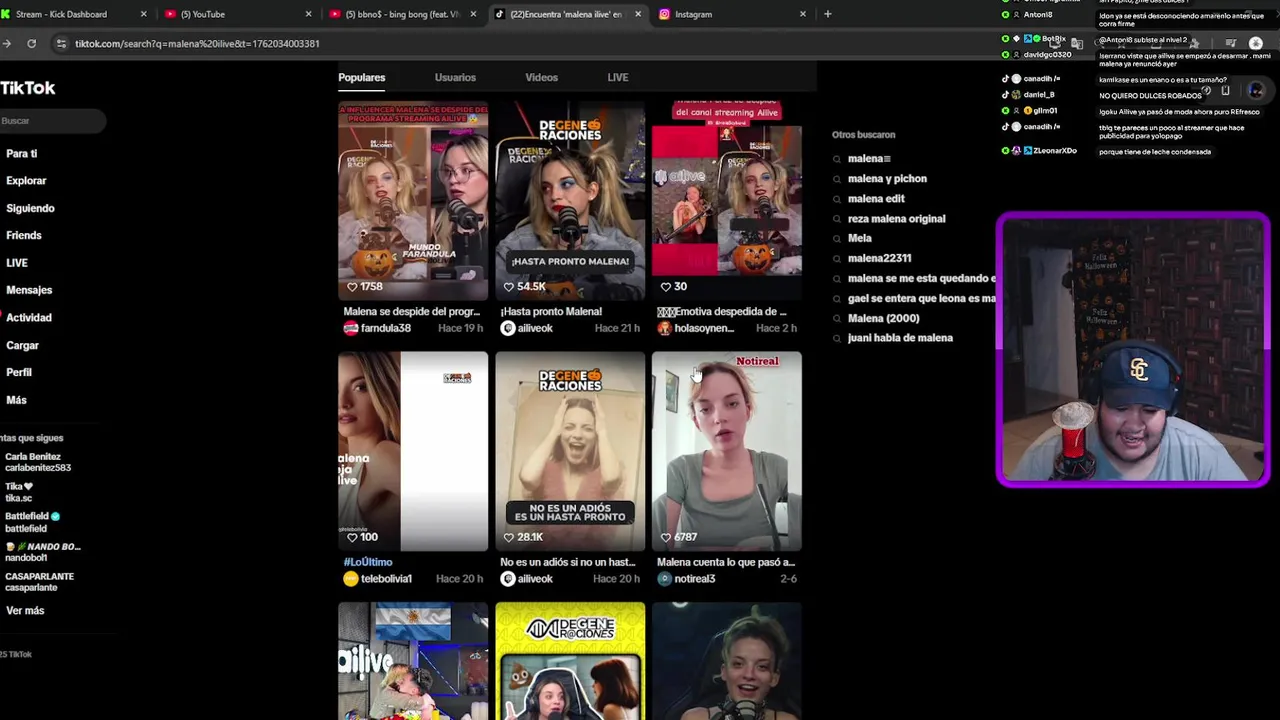Switch to bbno$ - bing bong tab
This screenshot has width=1280, height=720.
(403, 14)
